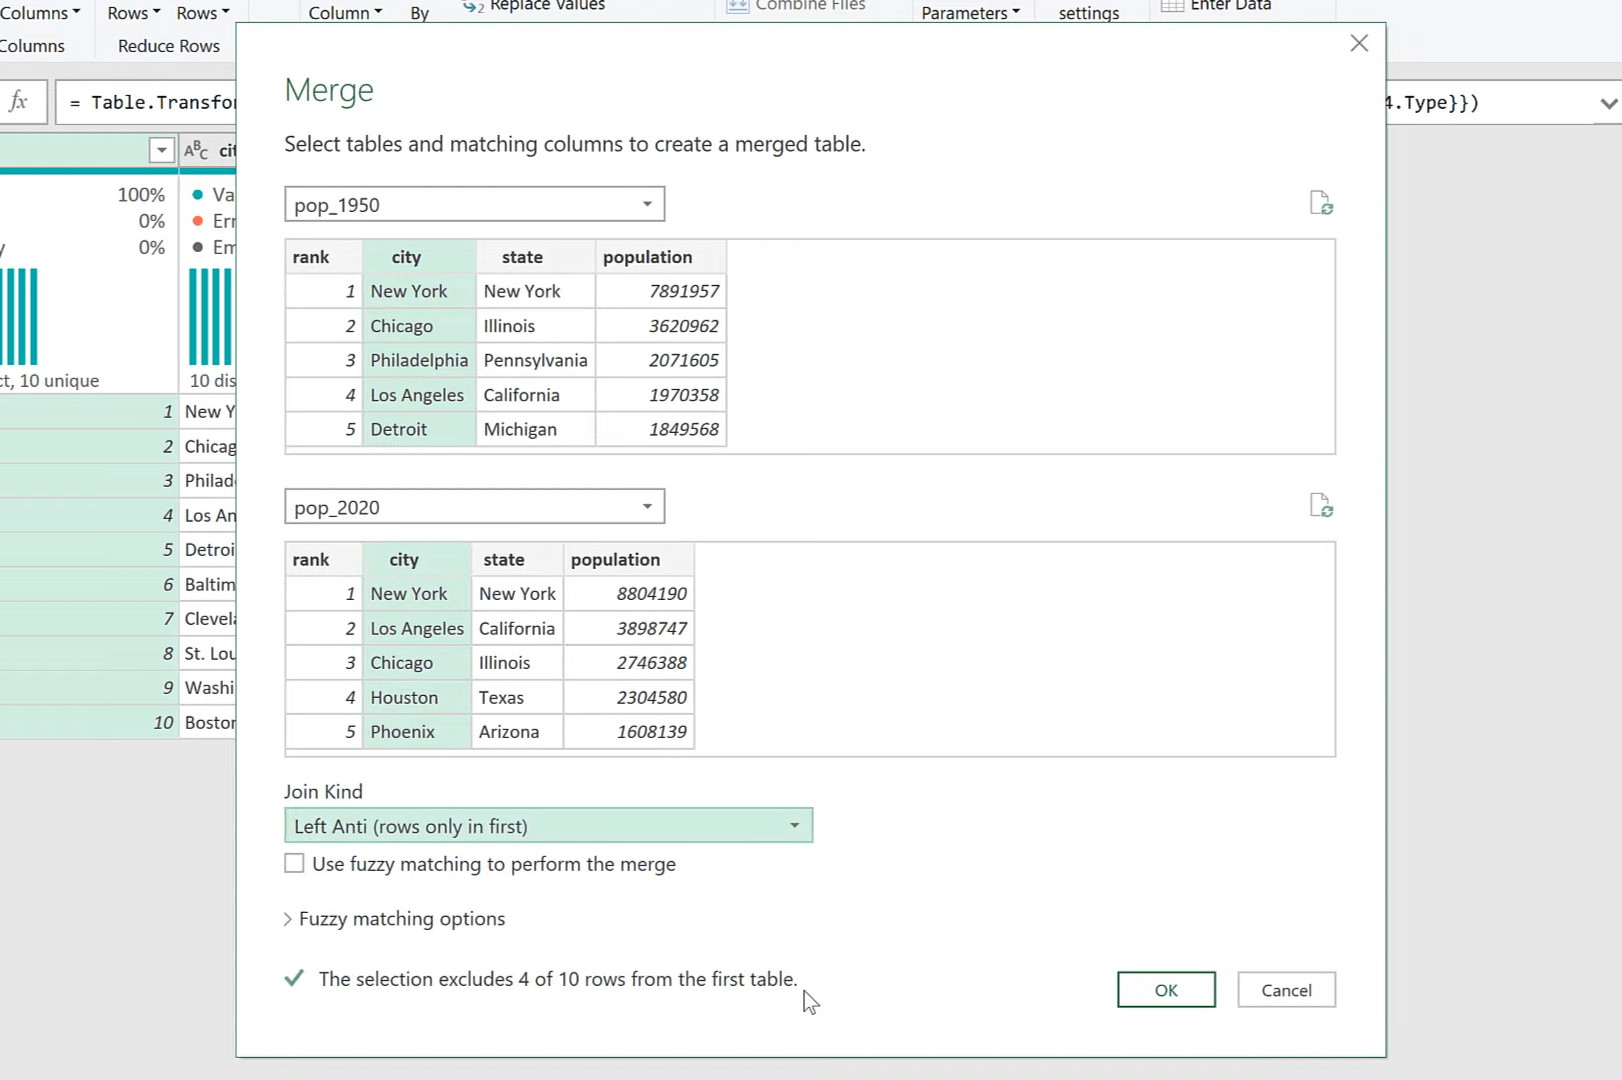
Task: Open the Parameters dropdown in ribbon
Action: [x=970, y=13]
